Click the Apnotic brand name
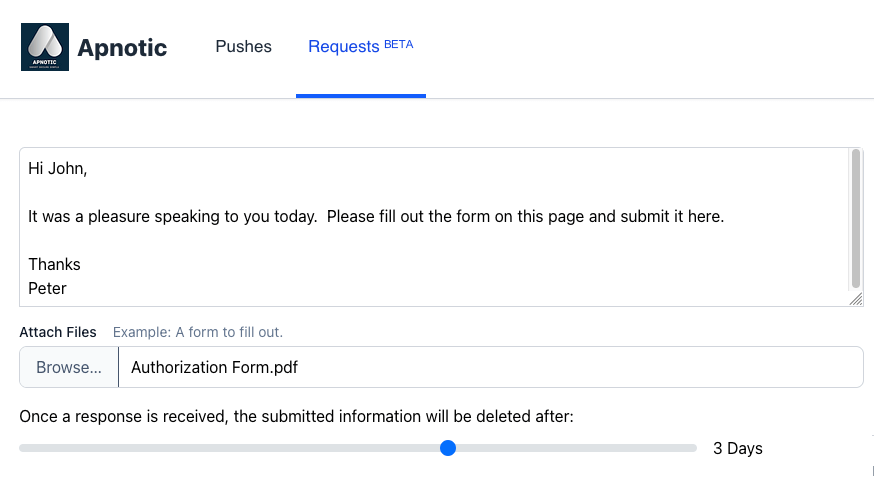Viewport: 874px width, 480px height. tap(122, 47)
